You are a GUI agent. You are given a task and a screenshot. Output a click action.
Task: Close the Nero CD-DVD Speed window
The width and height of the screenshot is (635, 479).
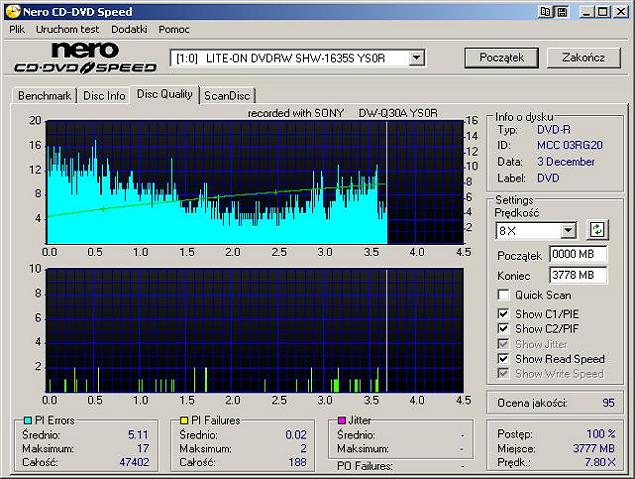click(x=621, y=12)
